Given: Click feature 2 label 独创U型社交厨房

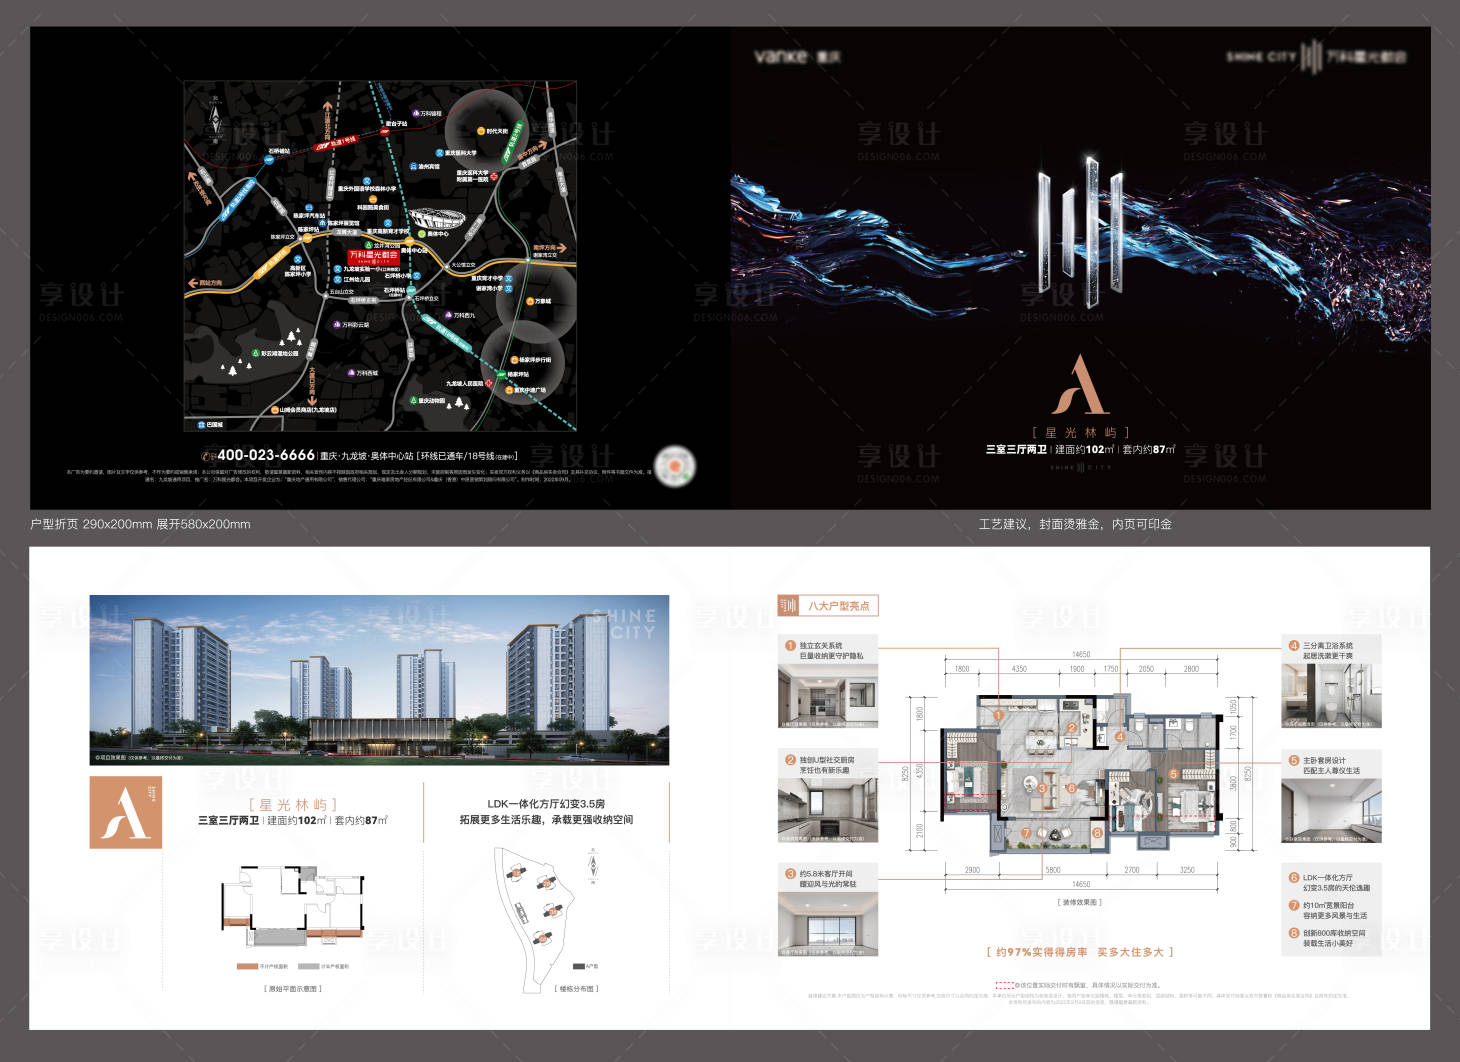Looking at the screenshot, I should [x=826, y=760].
